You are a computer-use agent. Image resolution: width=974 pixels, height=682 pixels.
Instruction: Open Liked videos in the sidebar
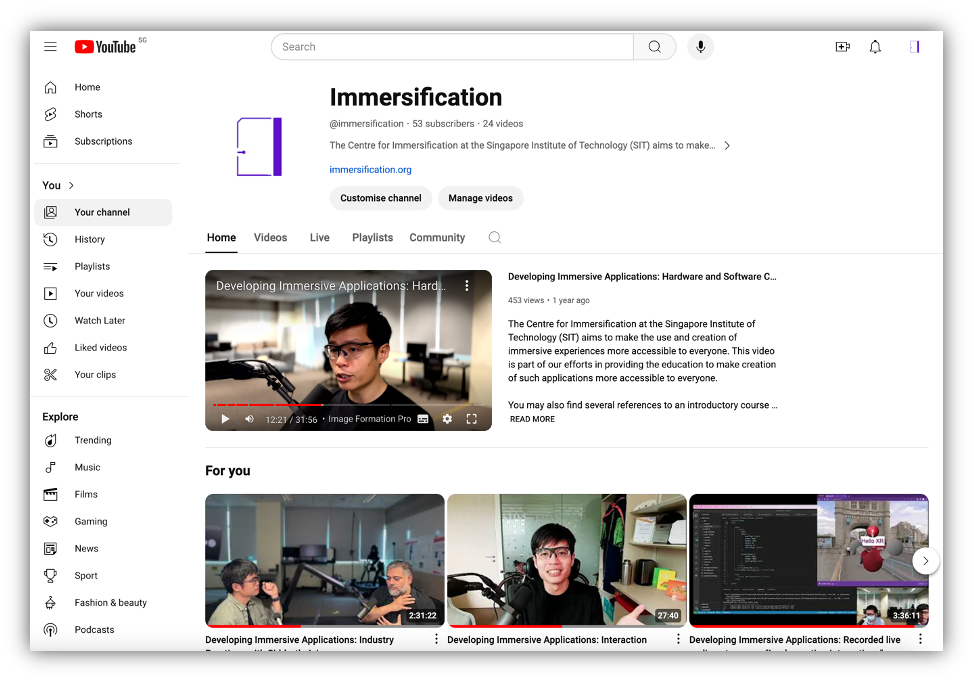[103, 347]
